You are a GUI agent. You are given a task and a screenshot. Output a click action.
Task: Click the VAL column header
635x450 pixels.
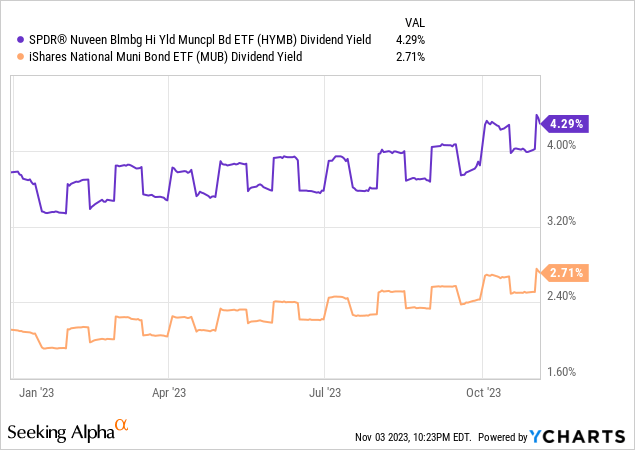point(414,20)
